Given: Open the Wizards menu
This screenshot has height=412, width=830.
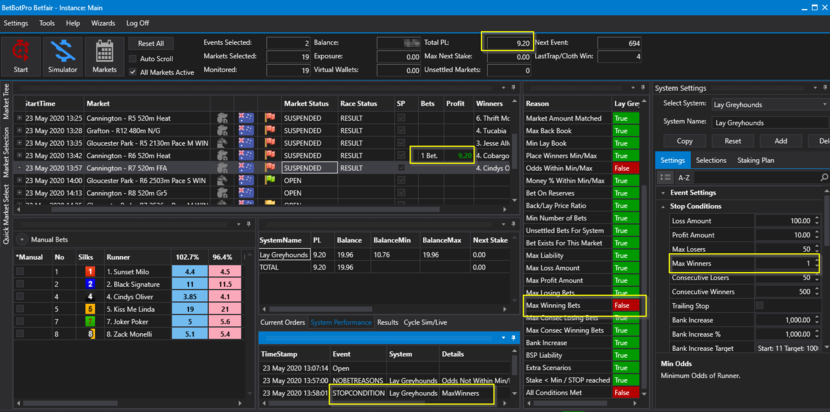Looking at the screenshot, I should [104, 22].
